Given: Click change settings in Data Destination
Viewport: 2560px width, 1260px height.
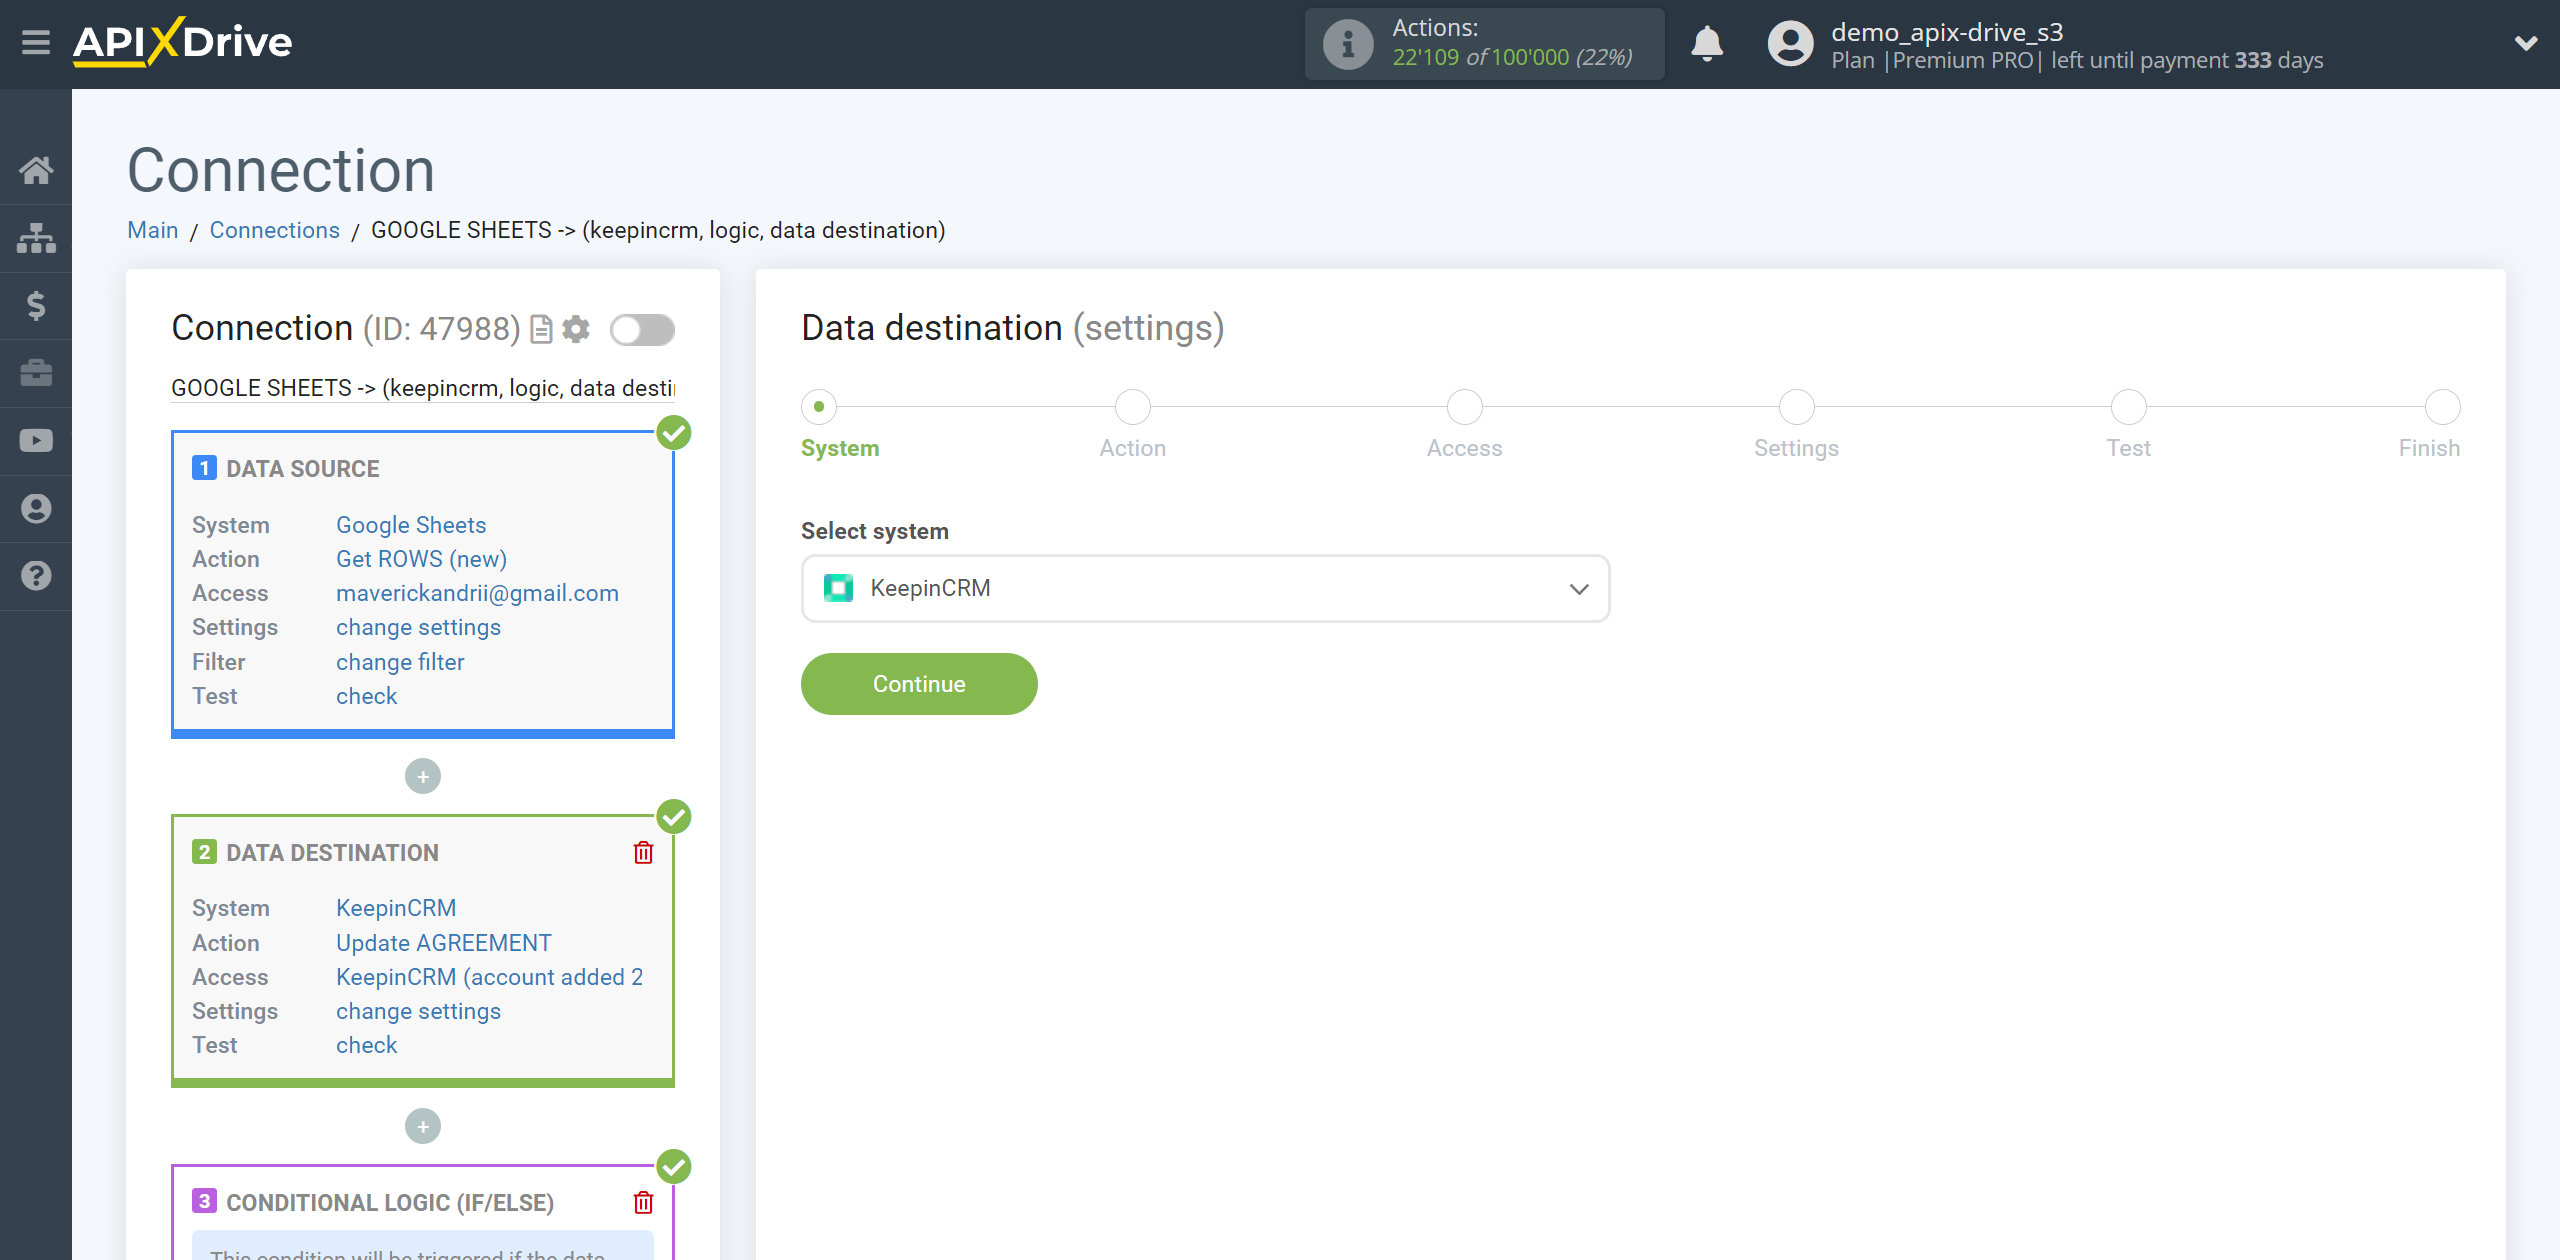Looking at the screenshot, I should pos(418,1011).
